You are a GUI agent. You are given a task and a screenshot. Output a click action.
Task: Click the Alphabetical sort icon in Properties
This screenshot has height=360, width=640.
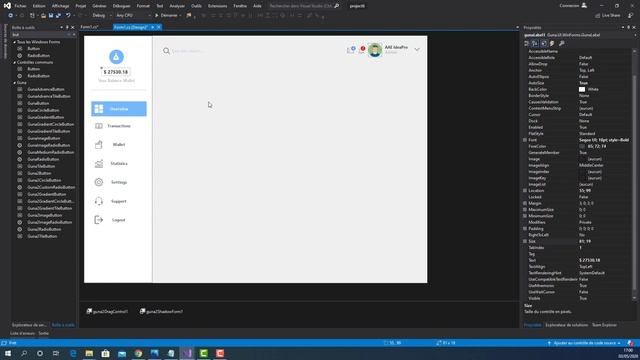[535, 43]
